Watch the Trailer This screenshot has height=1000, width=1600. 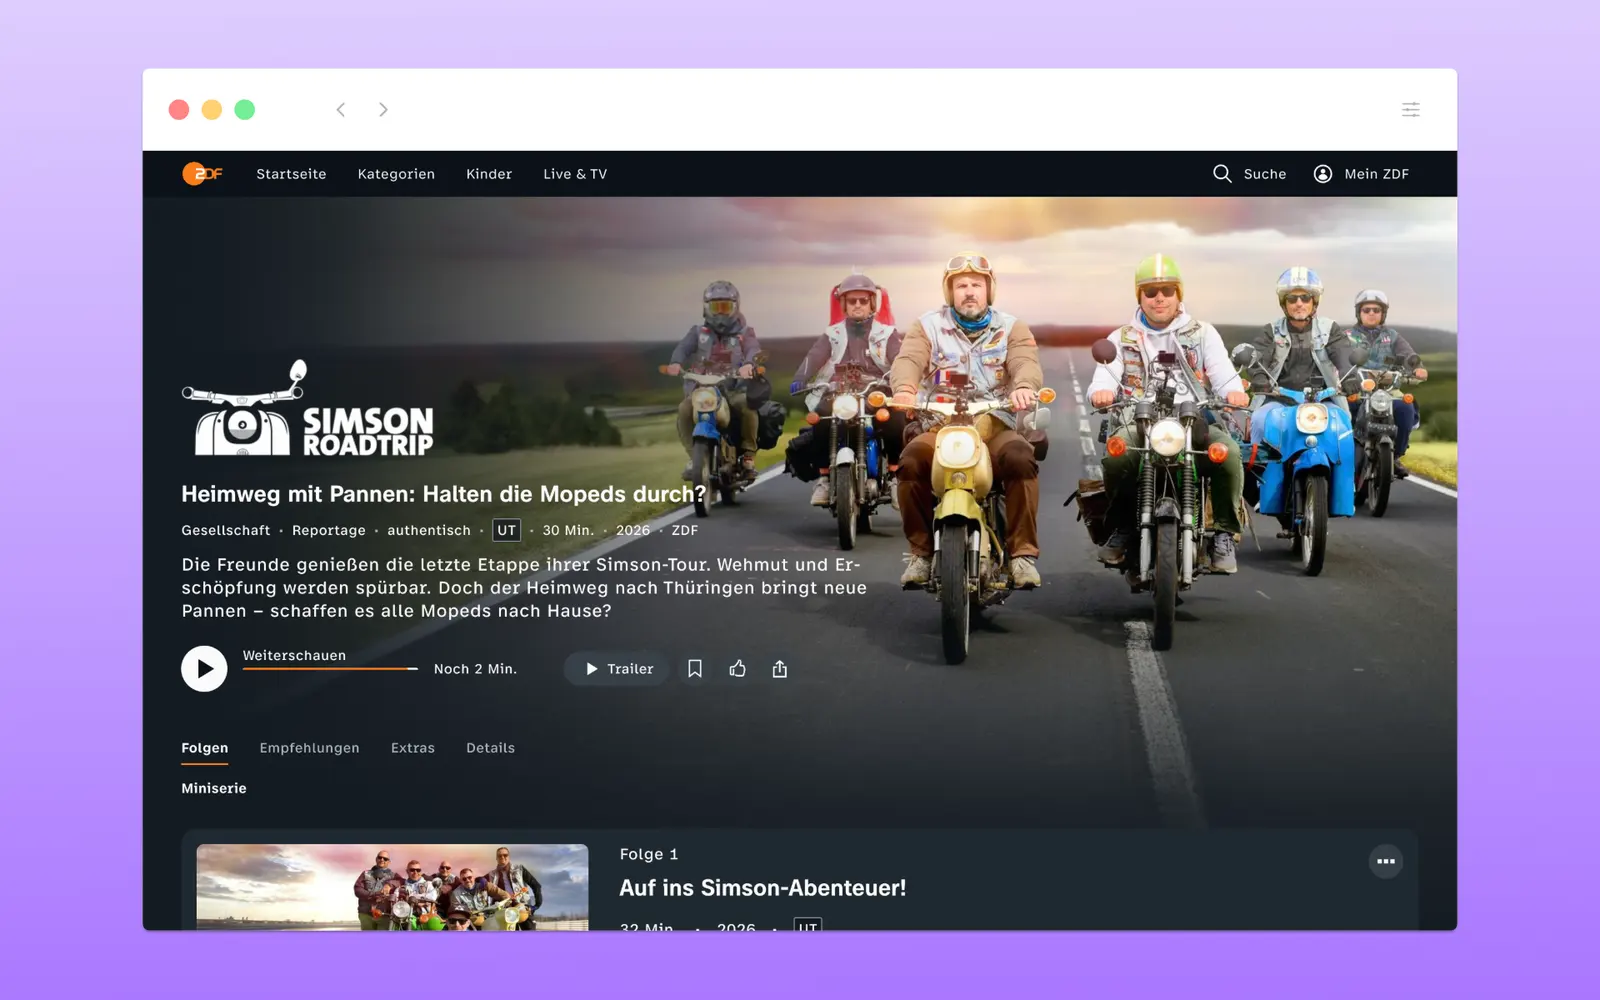[x=618, y=669]
